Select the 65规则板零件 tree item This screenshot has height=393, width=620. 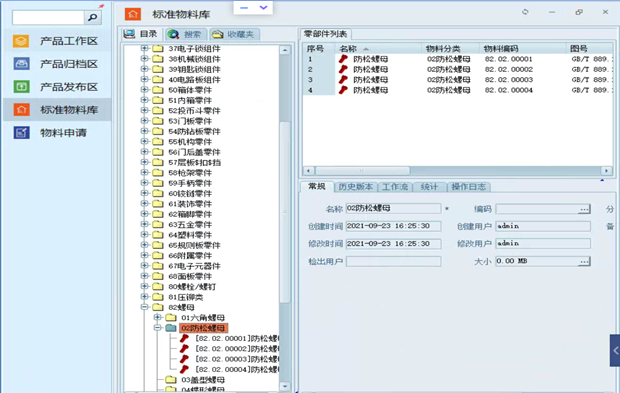[195, 245]
